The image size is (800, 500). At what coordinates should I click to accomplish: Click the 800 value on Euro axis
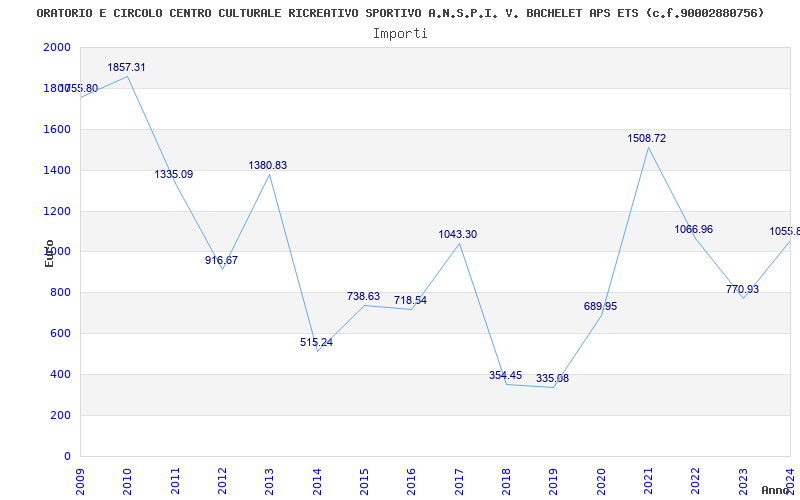pos(60,293)
